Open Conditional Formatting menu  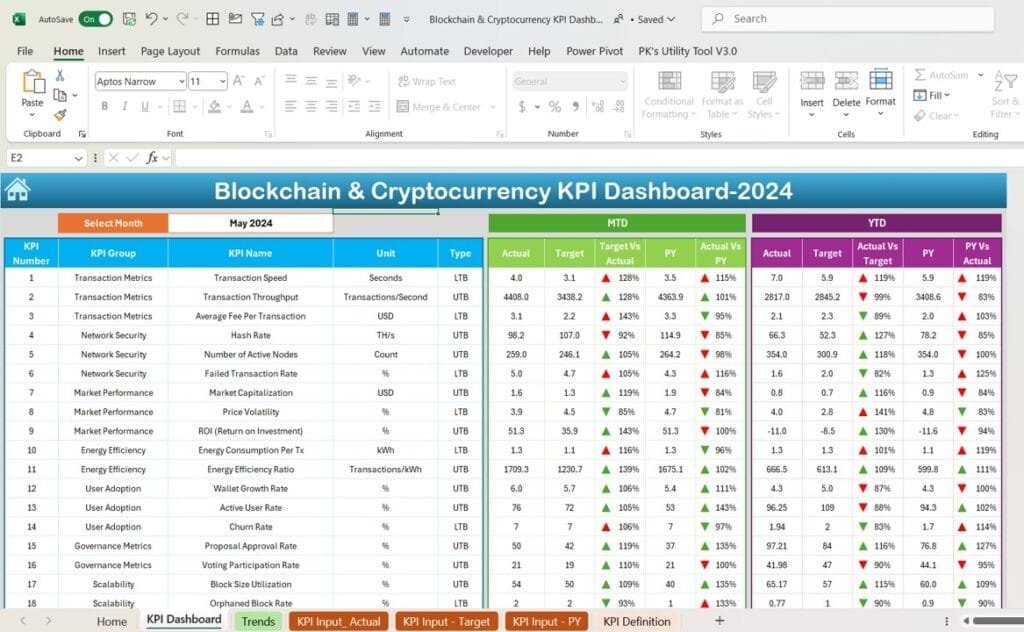tap(668, 95)
